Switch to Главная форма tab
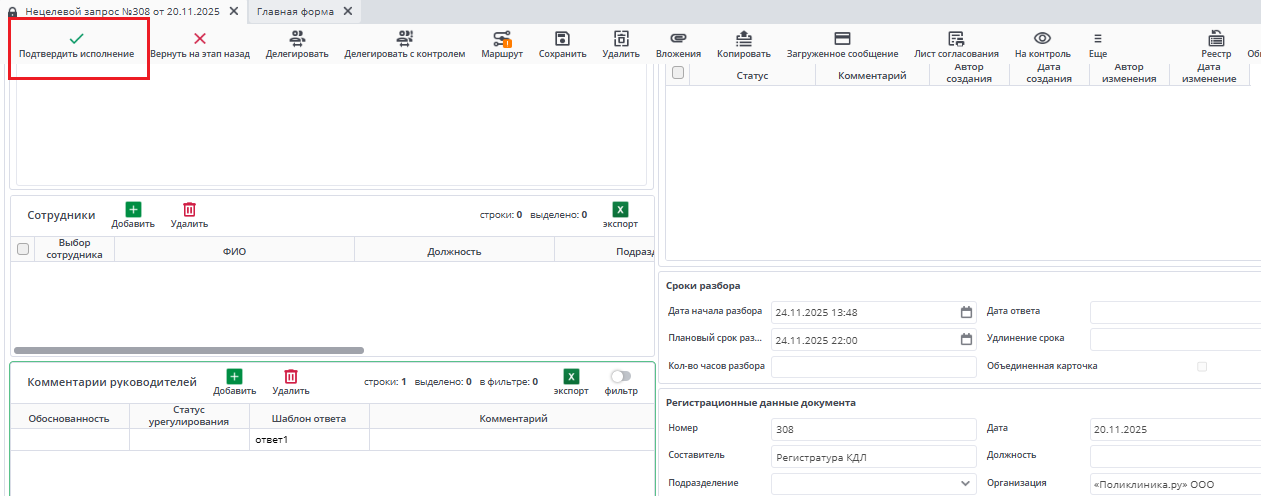This screenshot has width=1261, height=496. (295, 11)
